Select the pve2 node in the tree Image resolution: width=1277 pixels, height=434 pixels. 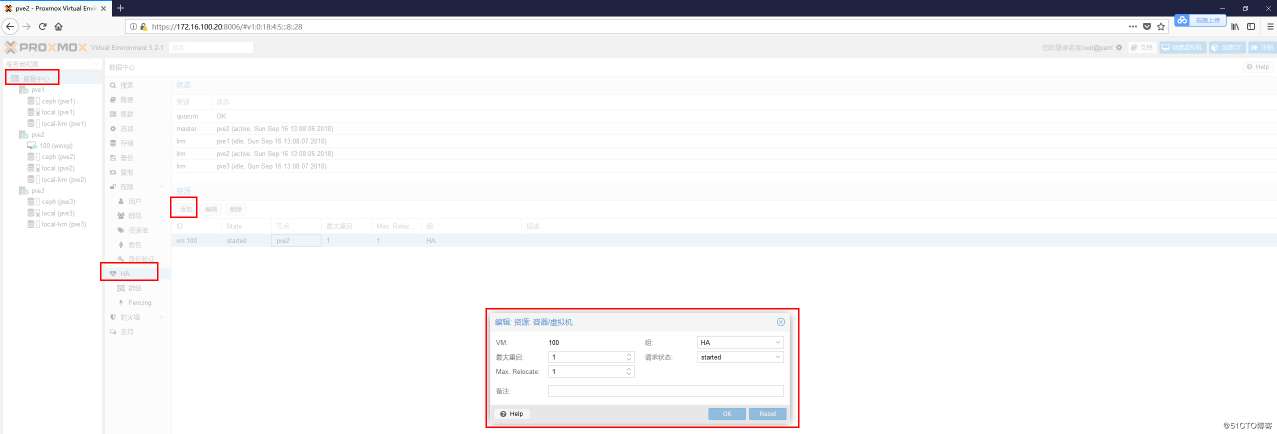38,134
